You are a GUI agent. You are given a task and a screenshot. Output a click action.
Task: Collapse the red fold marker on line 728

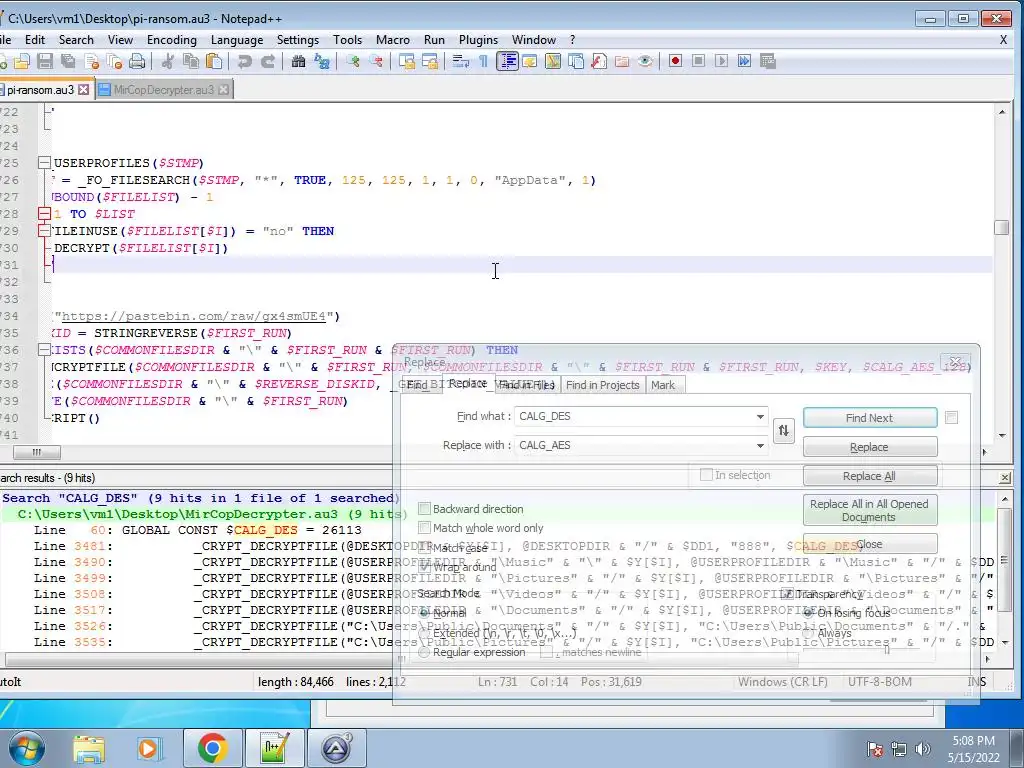coord(44,214)
